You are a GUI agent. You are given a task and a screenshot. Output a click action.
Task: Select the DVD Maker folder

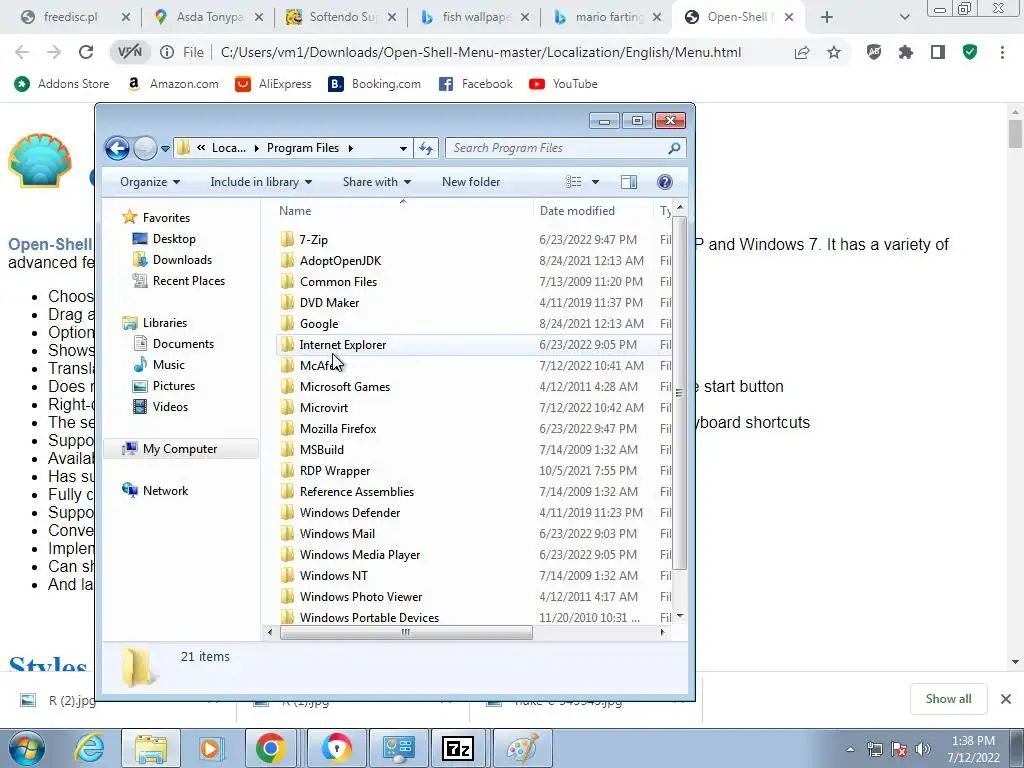[329, 302]
